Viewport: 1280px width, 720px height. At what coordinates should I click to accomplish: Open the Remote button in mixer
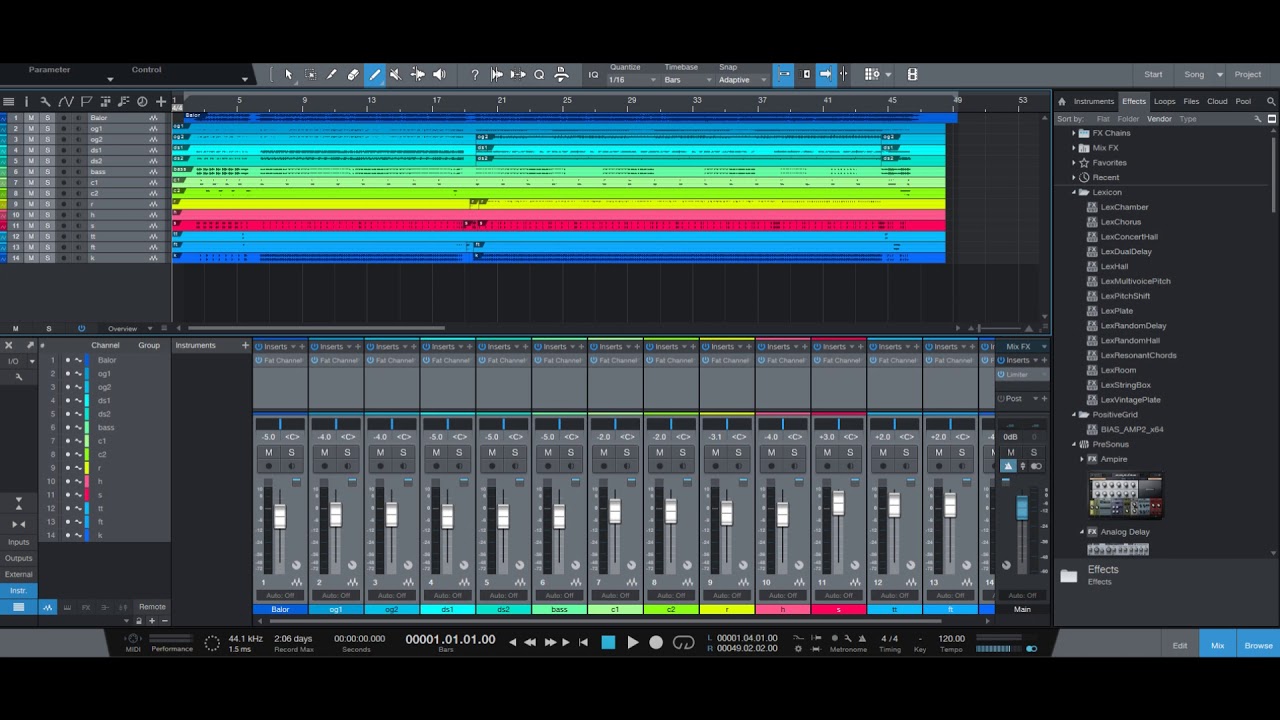(152, 607)
